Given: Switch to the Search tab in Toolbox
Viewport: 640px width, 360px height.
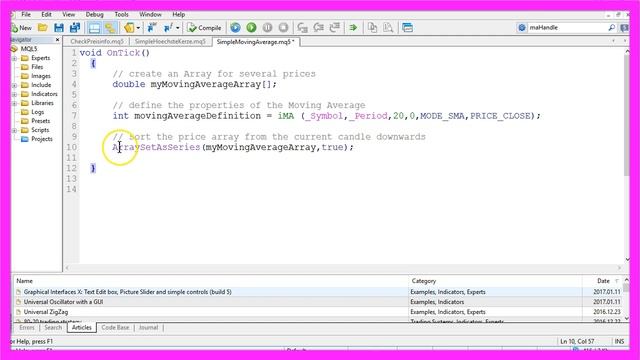Looking at the screenshot, I should [53, 327].
